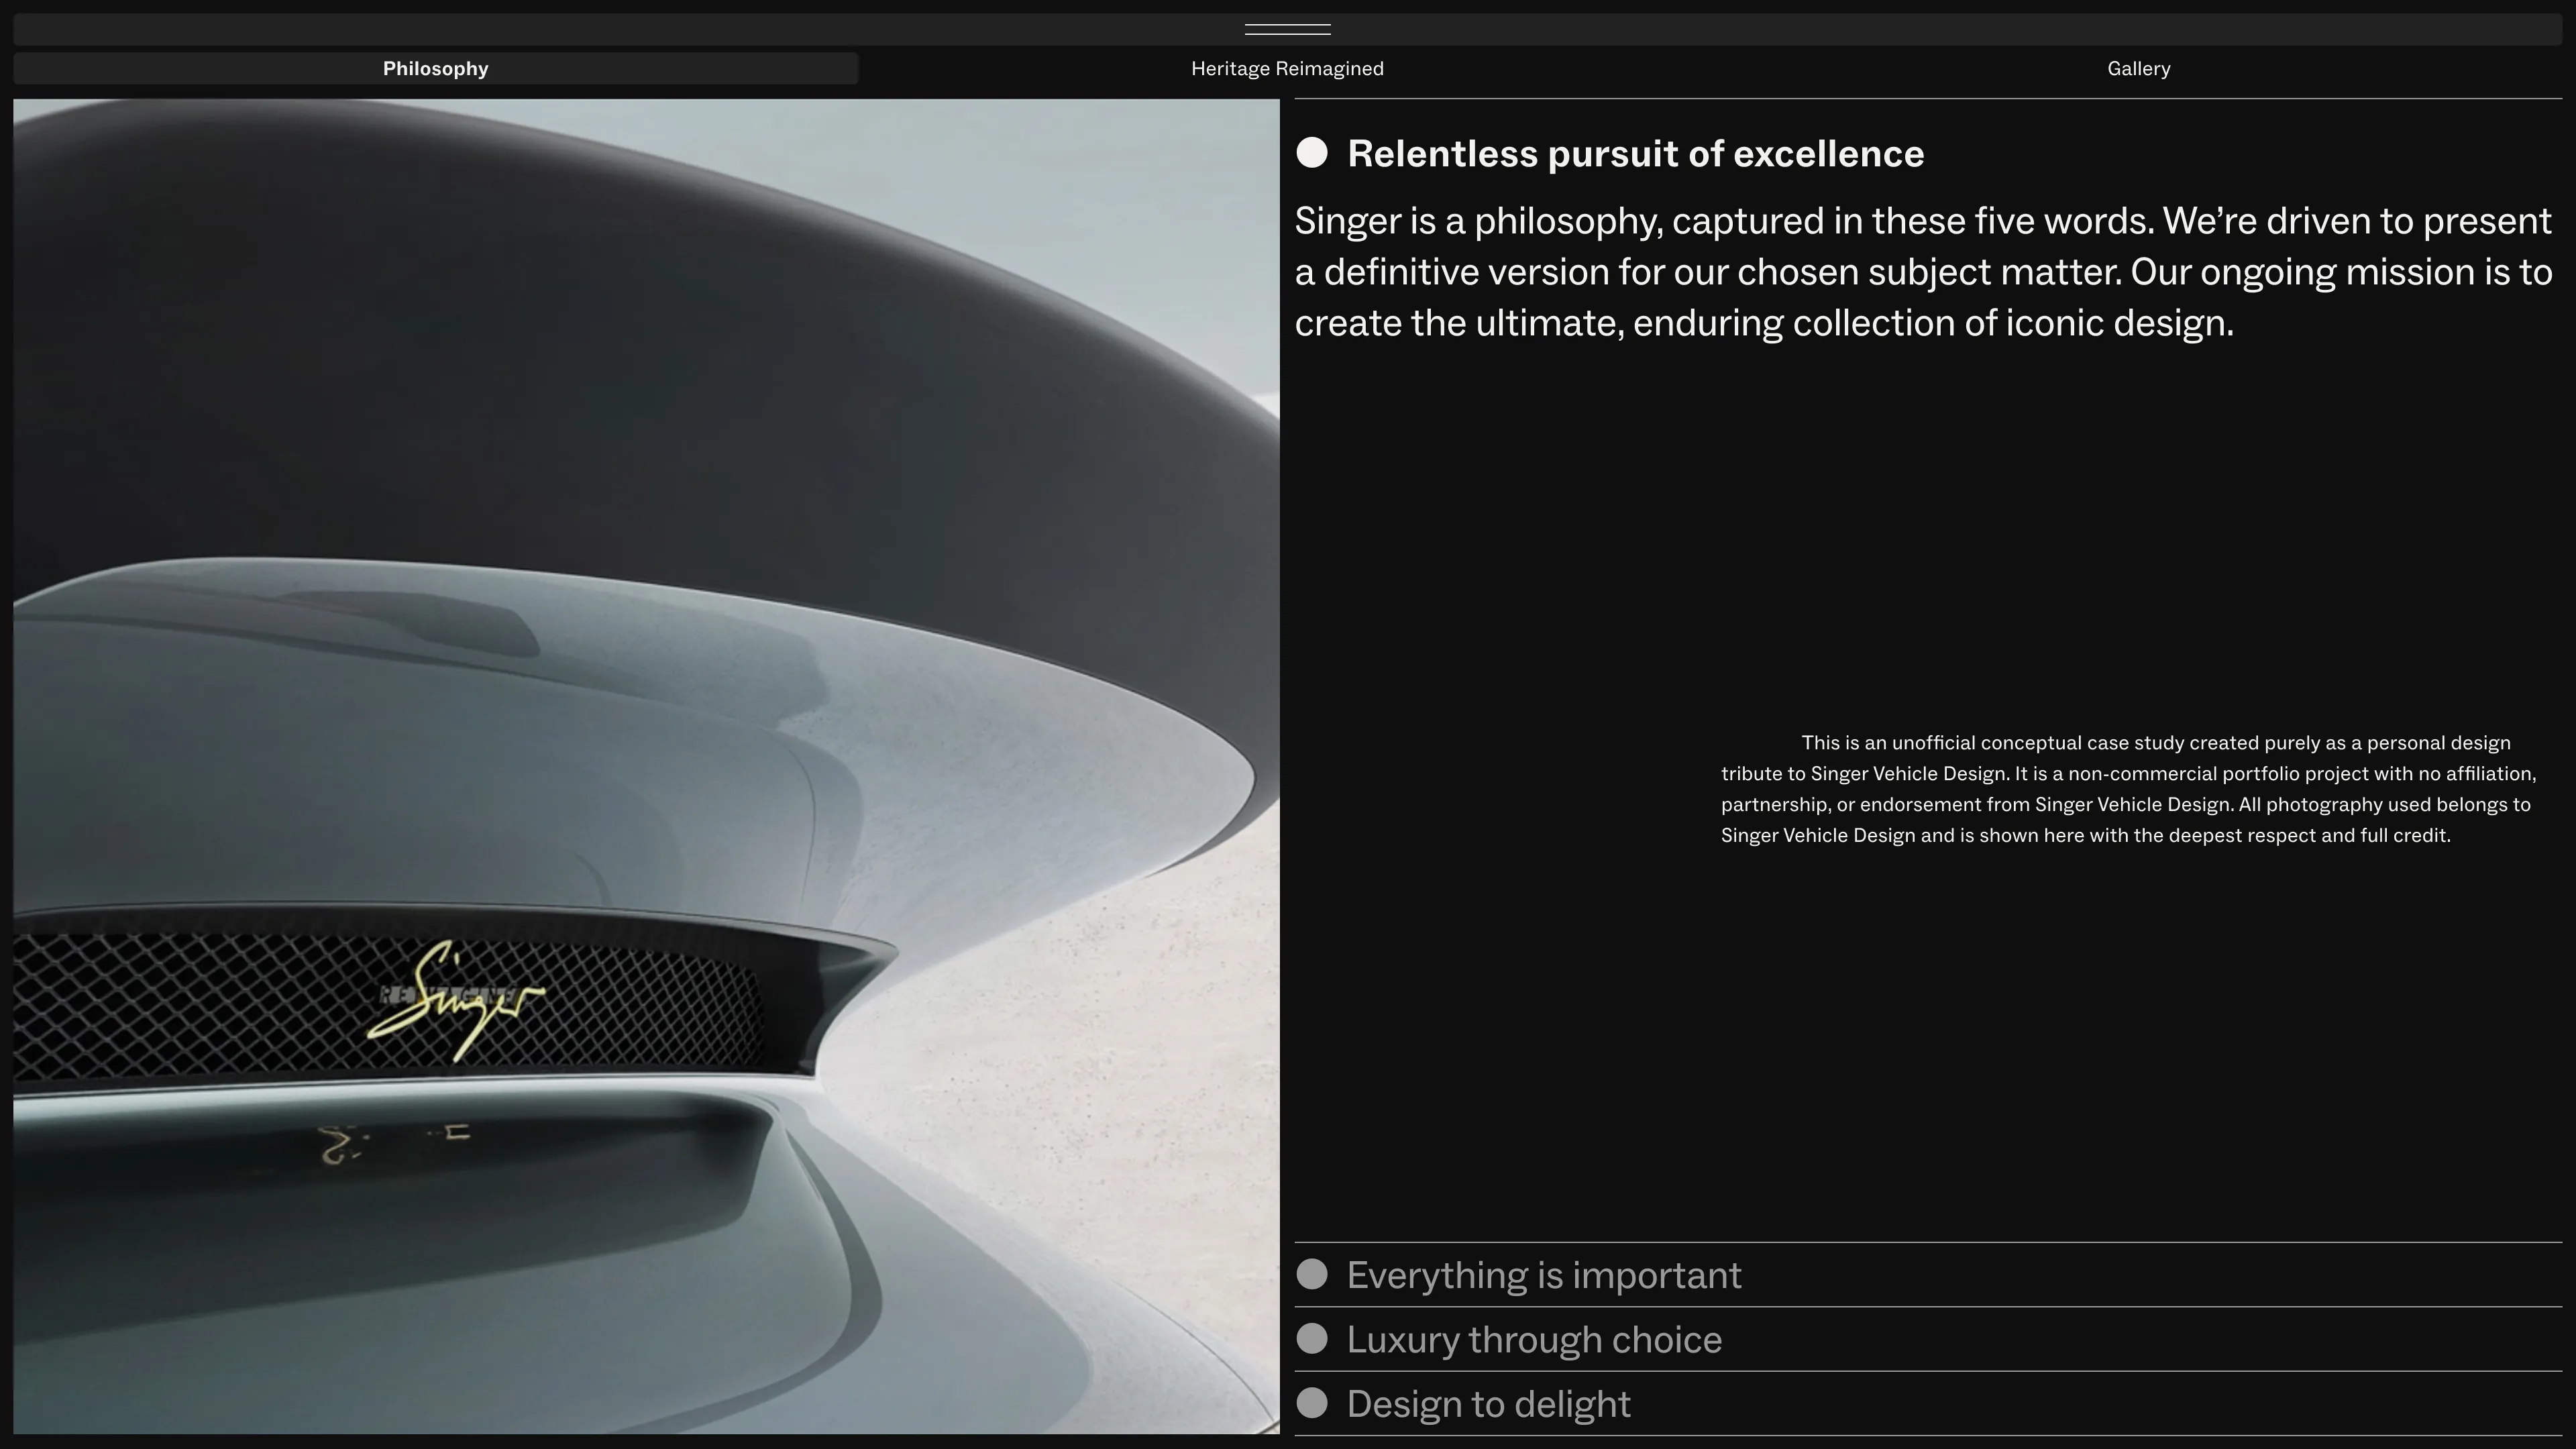Click circle bullet beside Relentless pursuit heading
The width and height of the screenshot is (2576, 1449).
pyautogui.click(x=1312, y=153)
